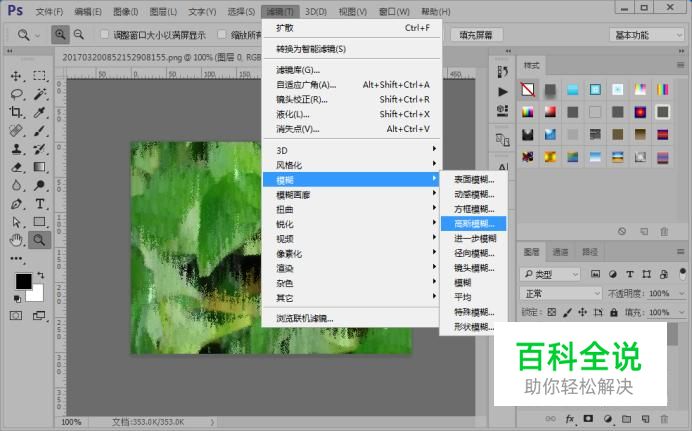The image size is (692, 431).
Task: Click the white background color swatch
Action: [37, 295]
